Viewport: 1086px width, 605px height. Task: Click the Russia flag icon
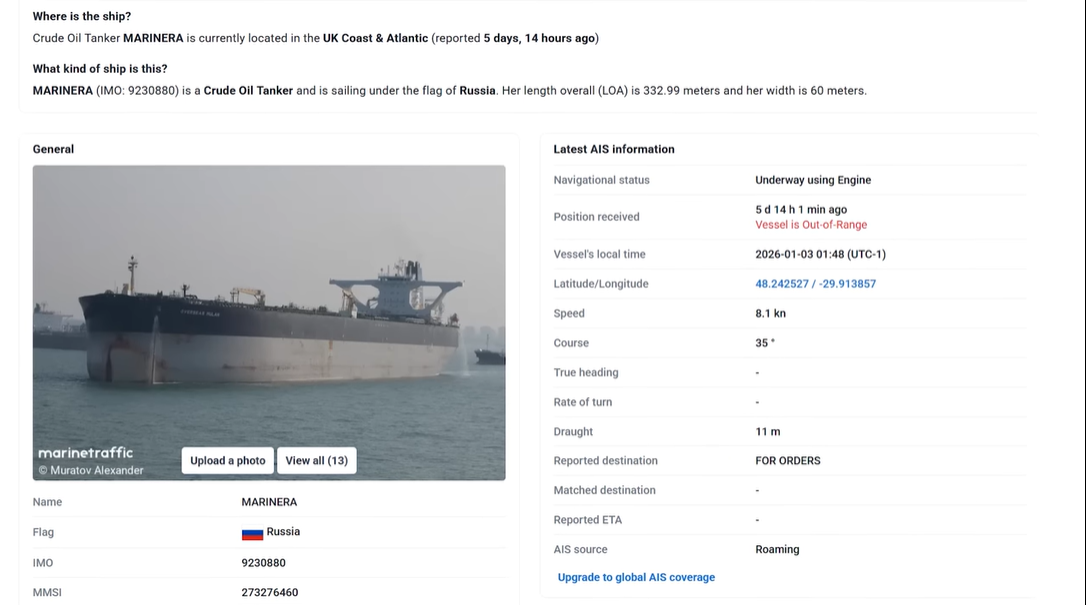pos(252,533)
